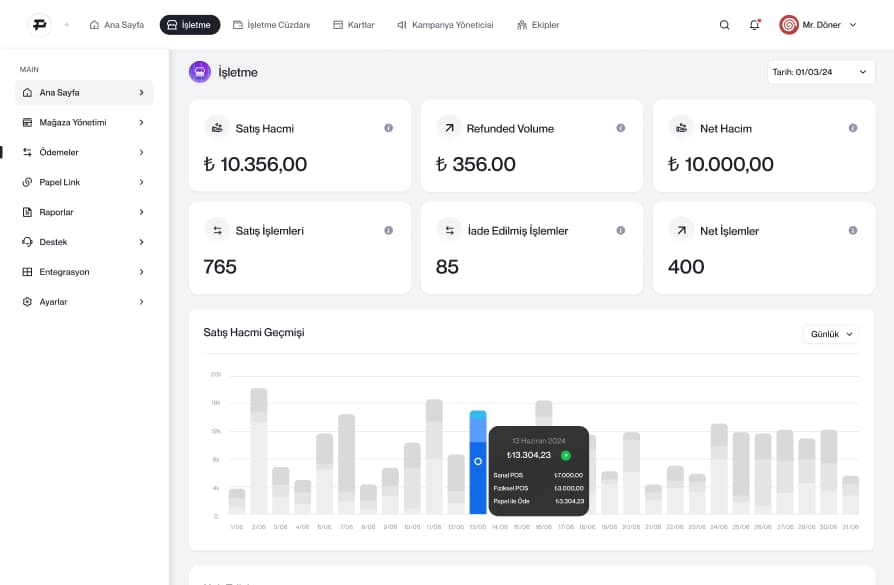This screenshot has width=894, height=585.
Task: Click info icon on Net Hacim card
Action: tap(852, 128)
